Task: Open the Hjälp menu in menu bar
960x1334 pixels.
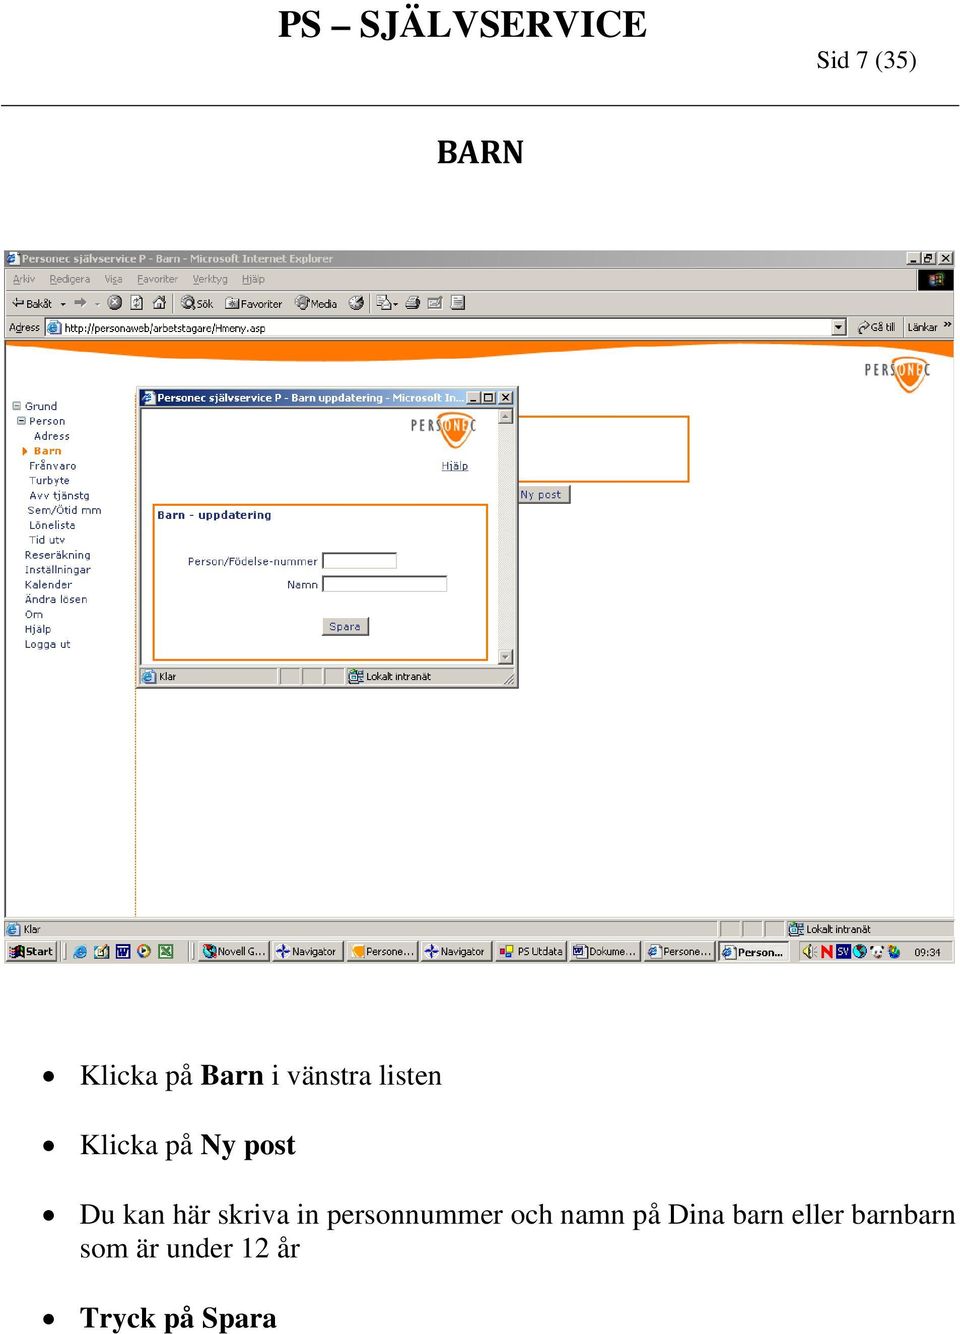Action: (253, 279)
